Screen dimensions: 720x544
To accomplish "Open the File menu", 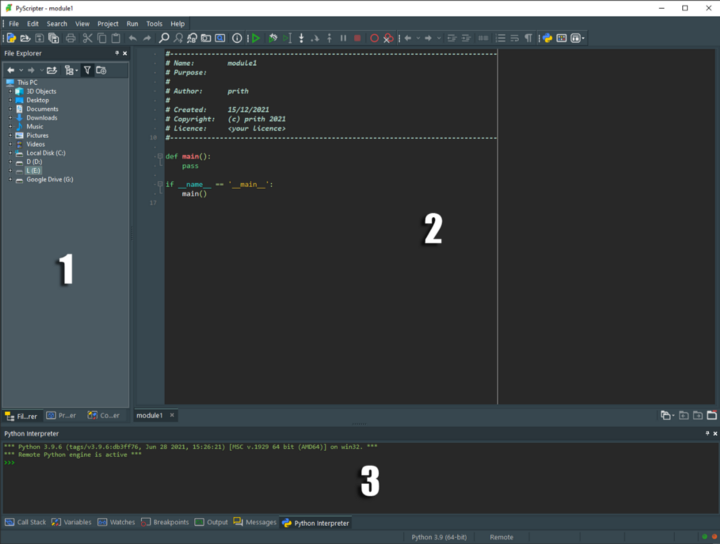I will (14, 24).
